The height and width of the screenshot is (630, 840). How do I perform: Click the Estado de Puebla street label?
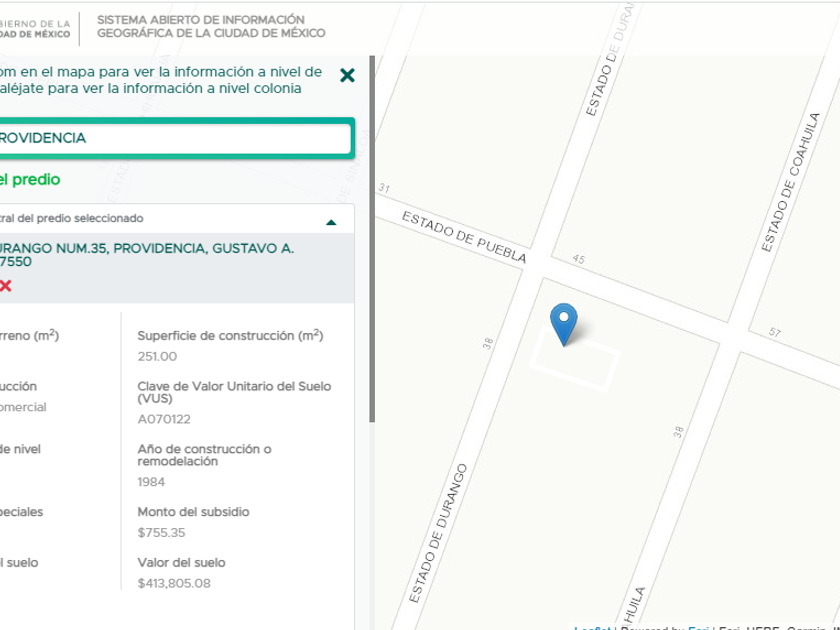(x=464, y=237)
